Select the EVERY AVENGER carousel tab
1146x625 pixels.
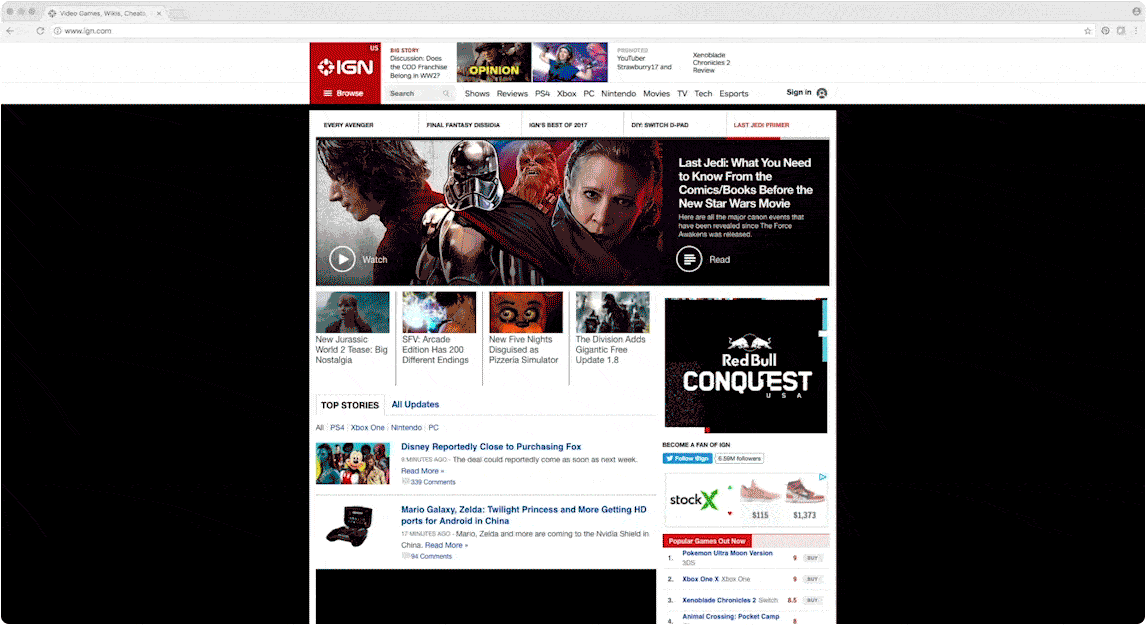pos(349,125)
